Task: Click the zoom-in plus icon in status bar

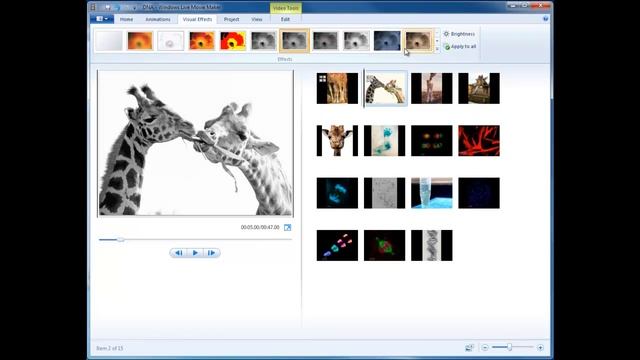Action: (540, 348)
